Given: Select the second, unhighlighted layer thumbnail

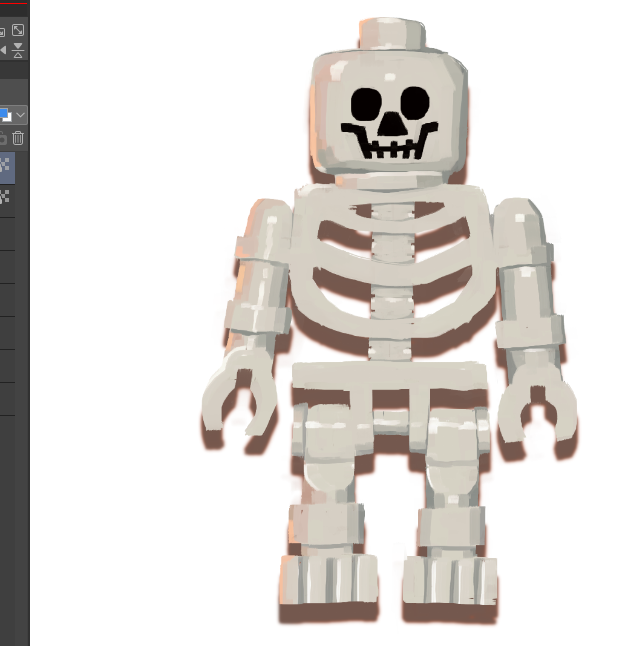Looking at the screenshot, I should 5,197.
